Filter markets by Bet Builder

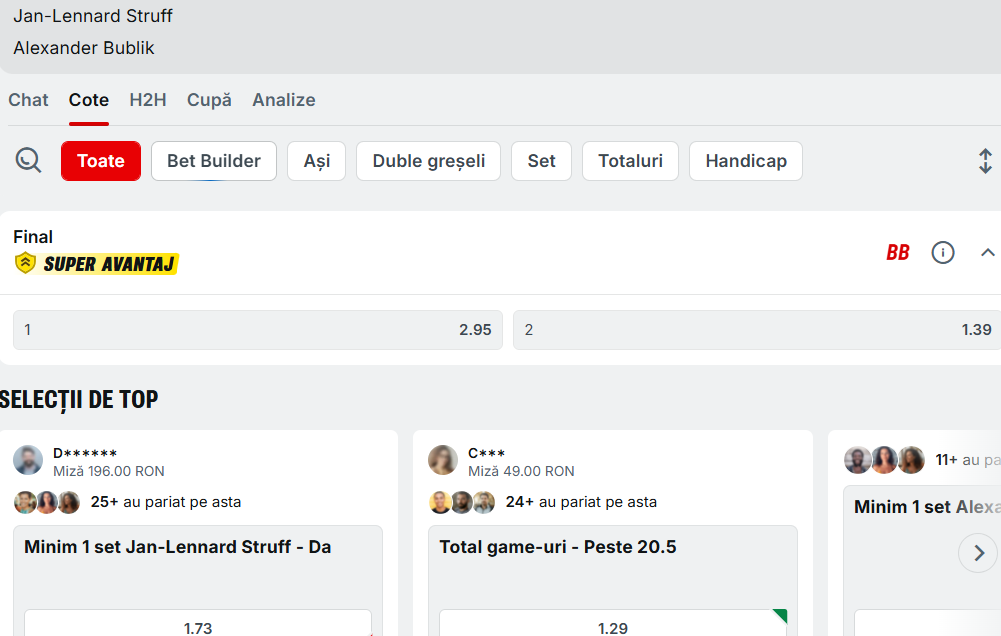214,161
